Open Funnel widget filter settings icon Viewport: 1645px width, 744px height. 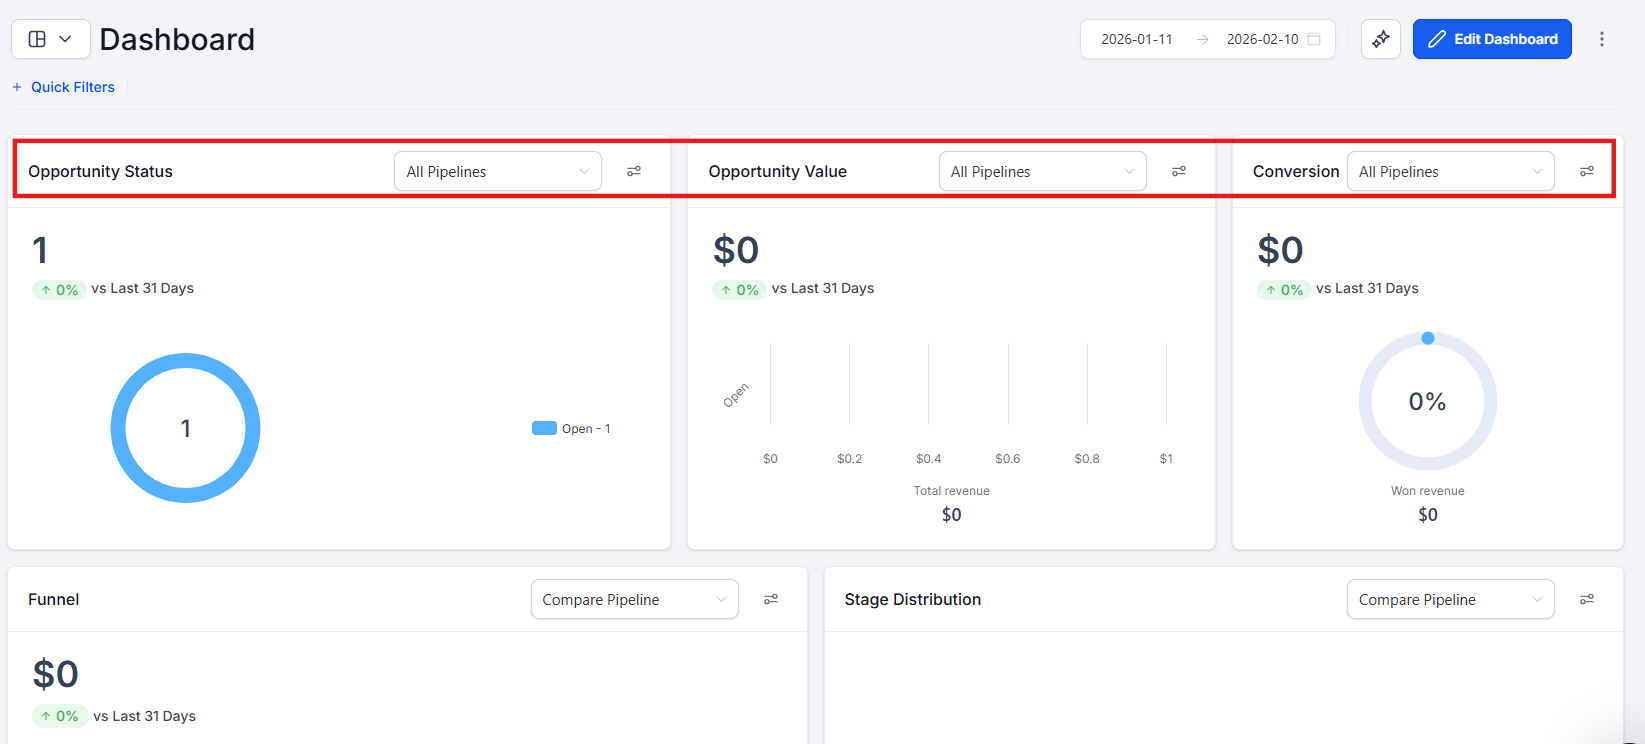click(x=771, y=600)
